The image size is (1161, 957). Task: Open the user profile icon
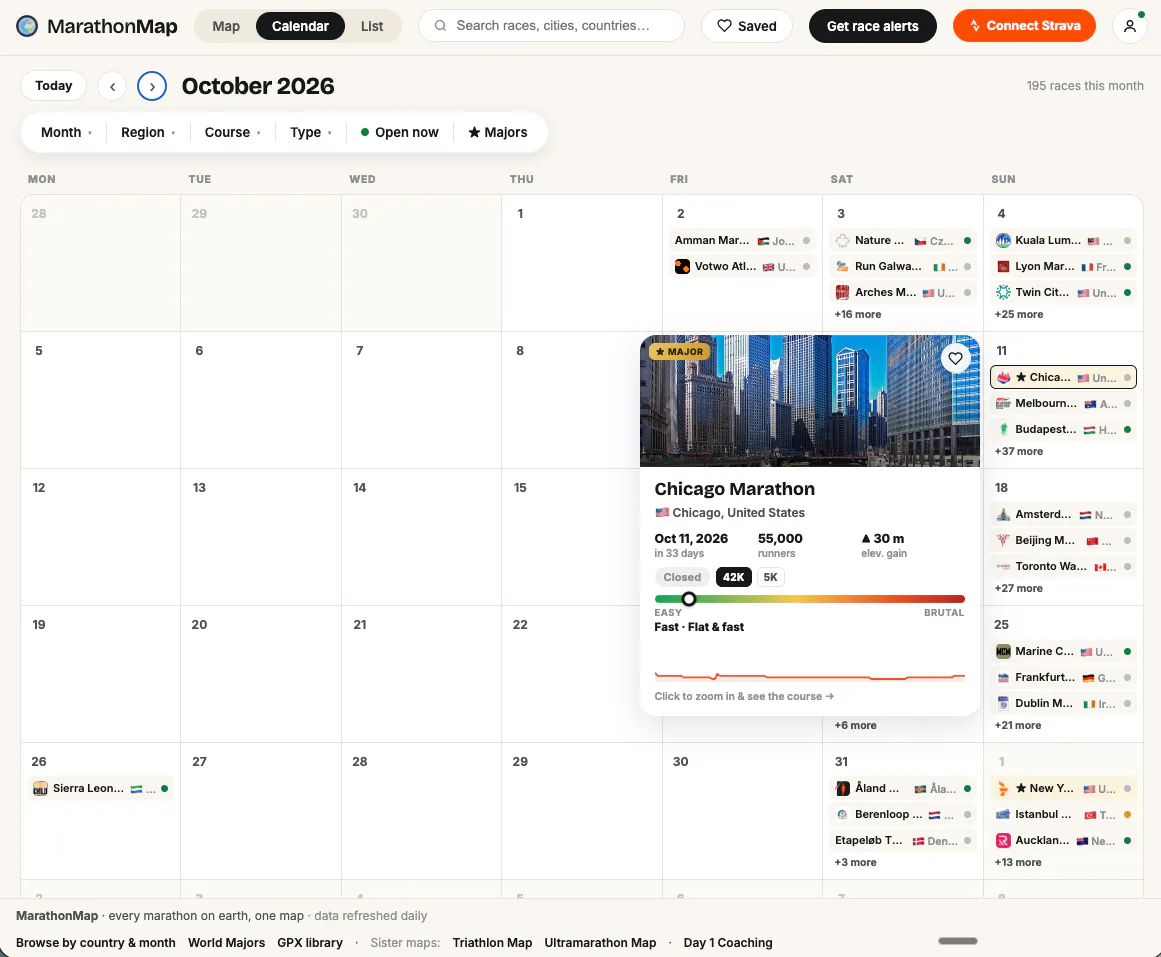click(1129, 26)
